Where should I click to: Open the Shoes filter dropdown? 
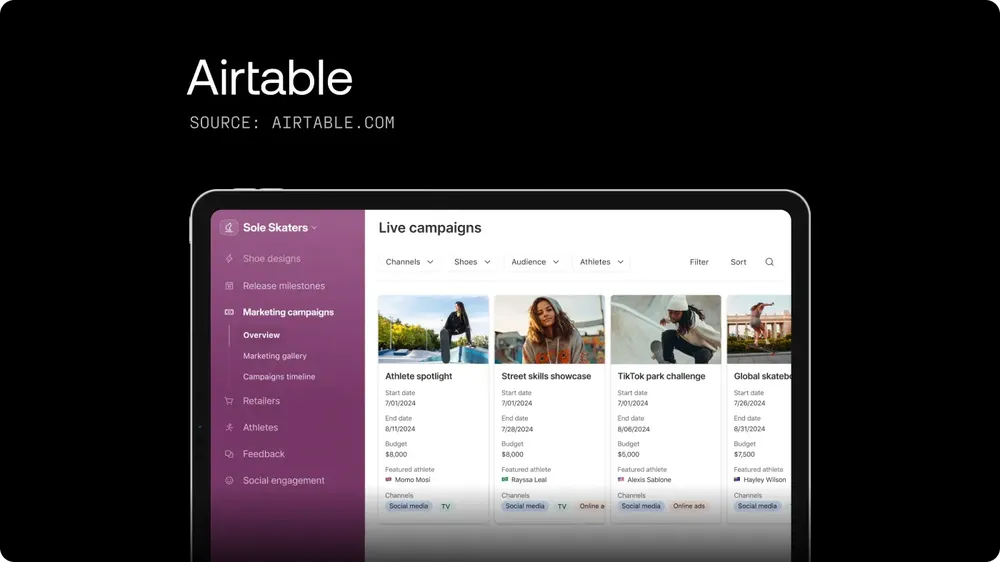click(x=472, y=262)
